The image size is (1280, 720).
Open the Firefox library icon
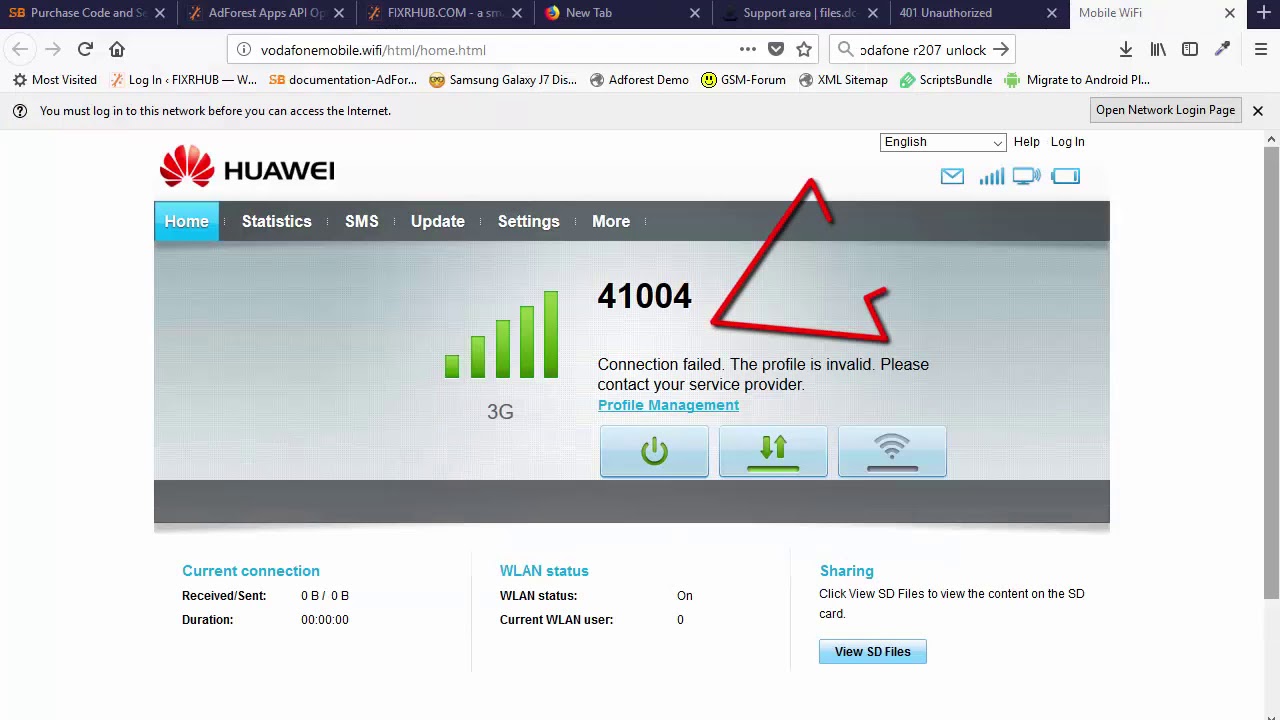[x=1158, y=49]
